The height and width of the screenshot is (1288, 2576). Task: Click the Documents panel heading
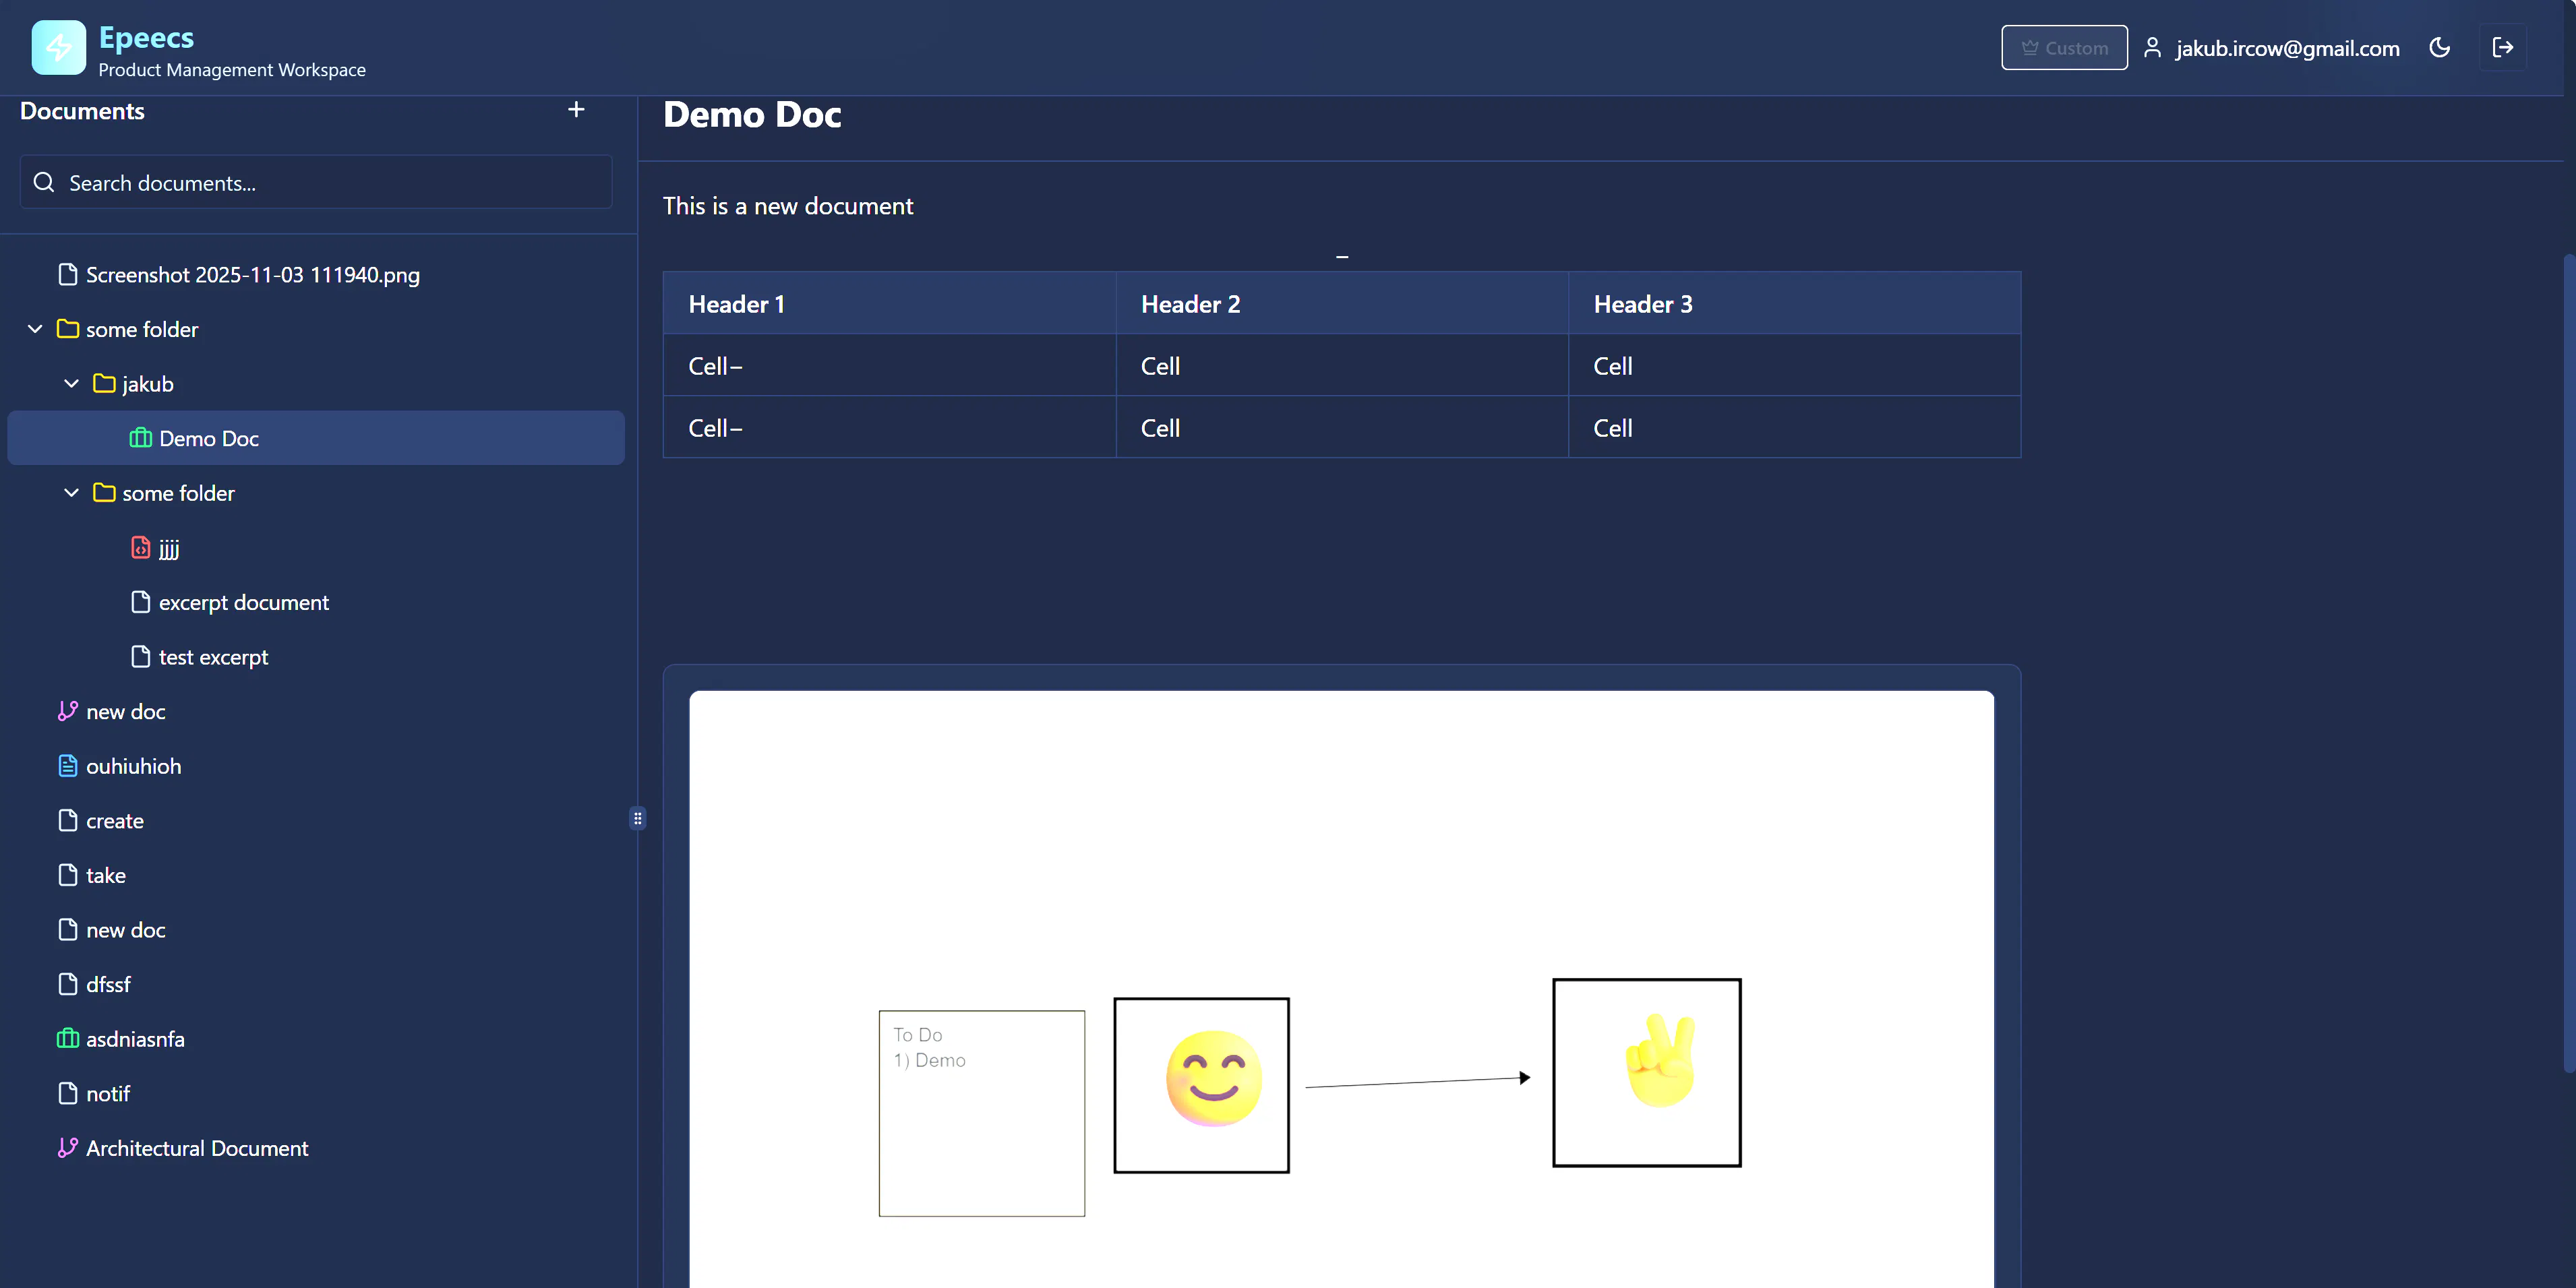point(82,111)
